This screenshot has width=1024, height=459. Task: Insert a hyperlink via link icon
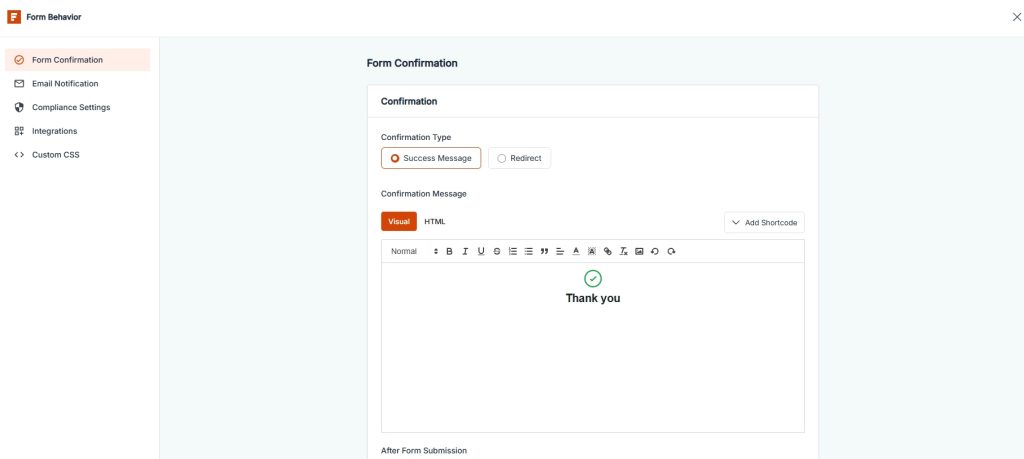pos(607,251)
